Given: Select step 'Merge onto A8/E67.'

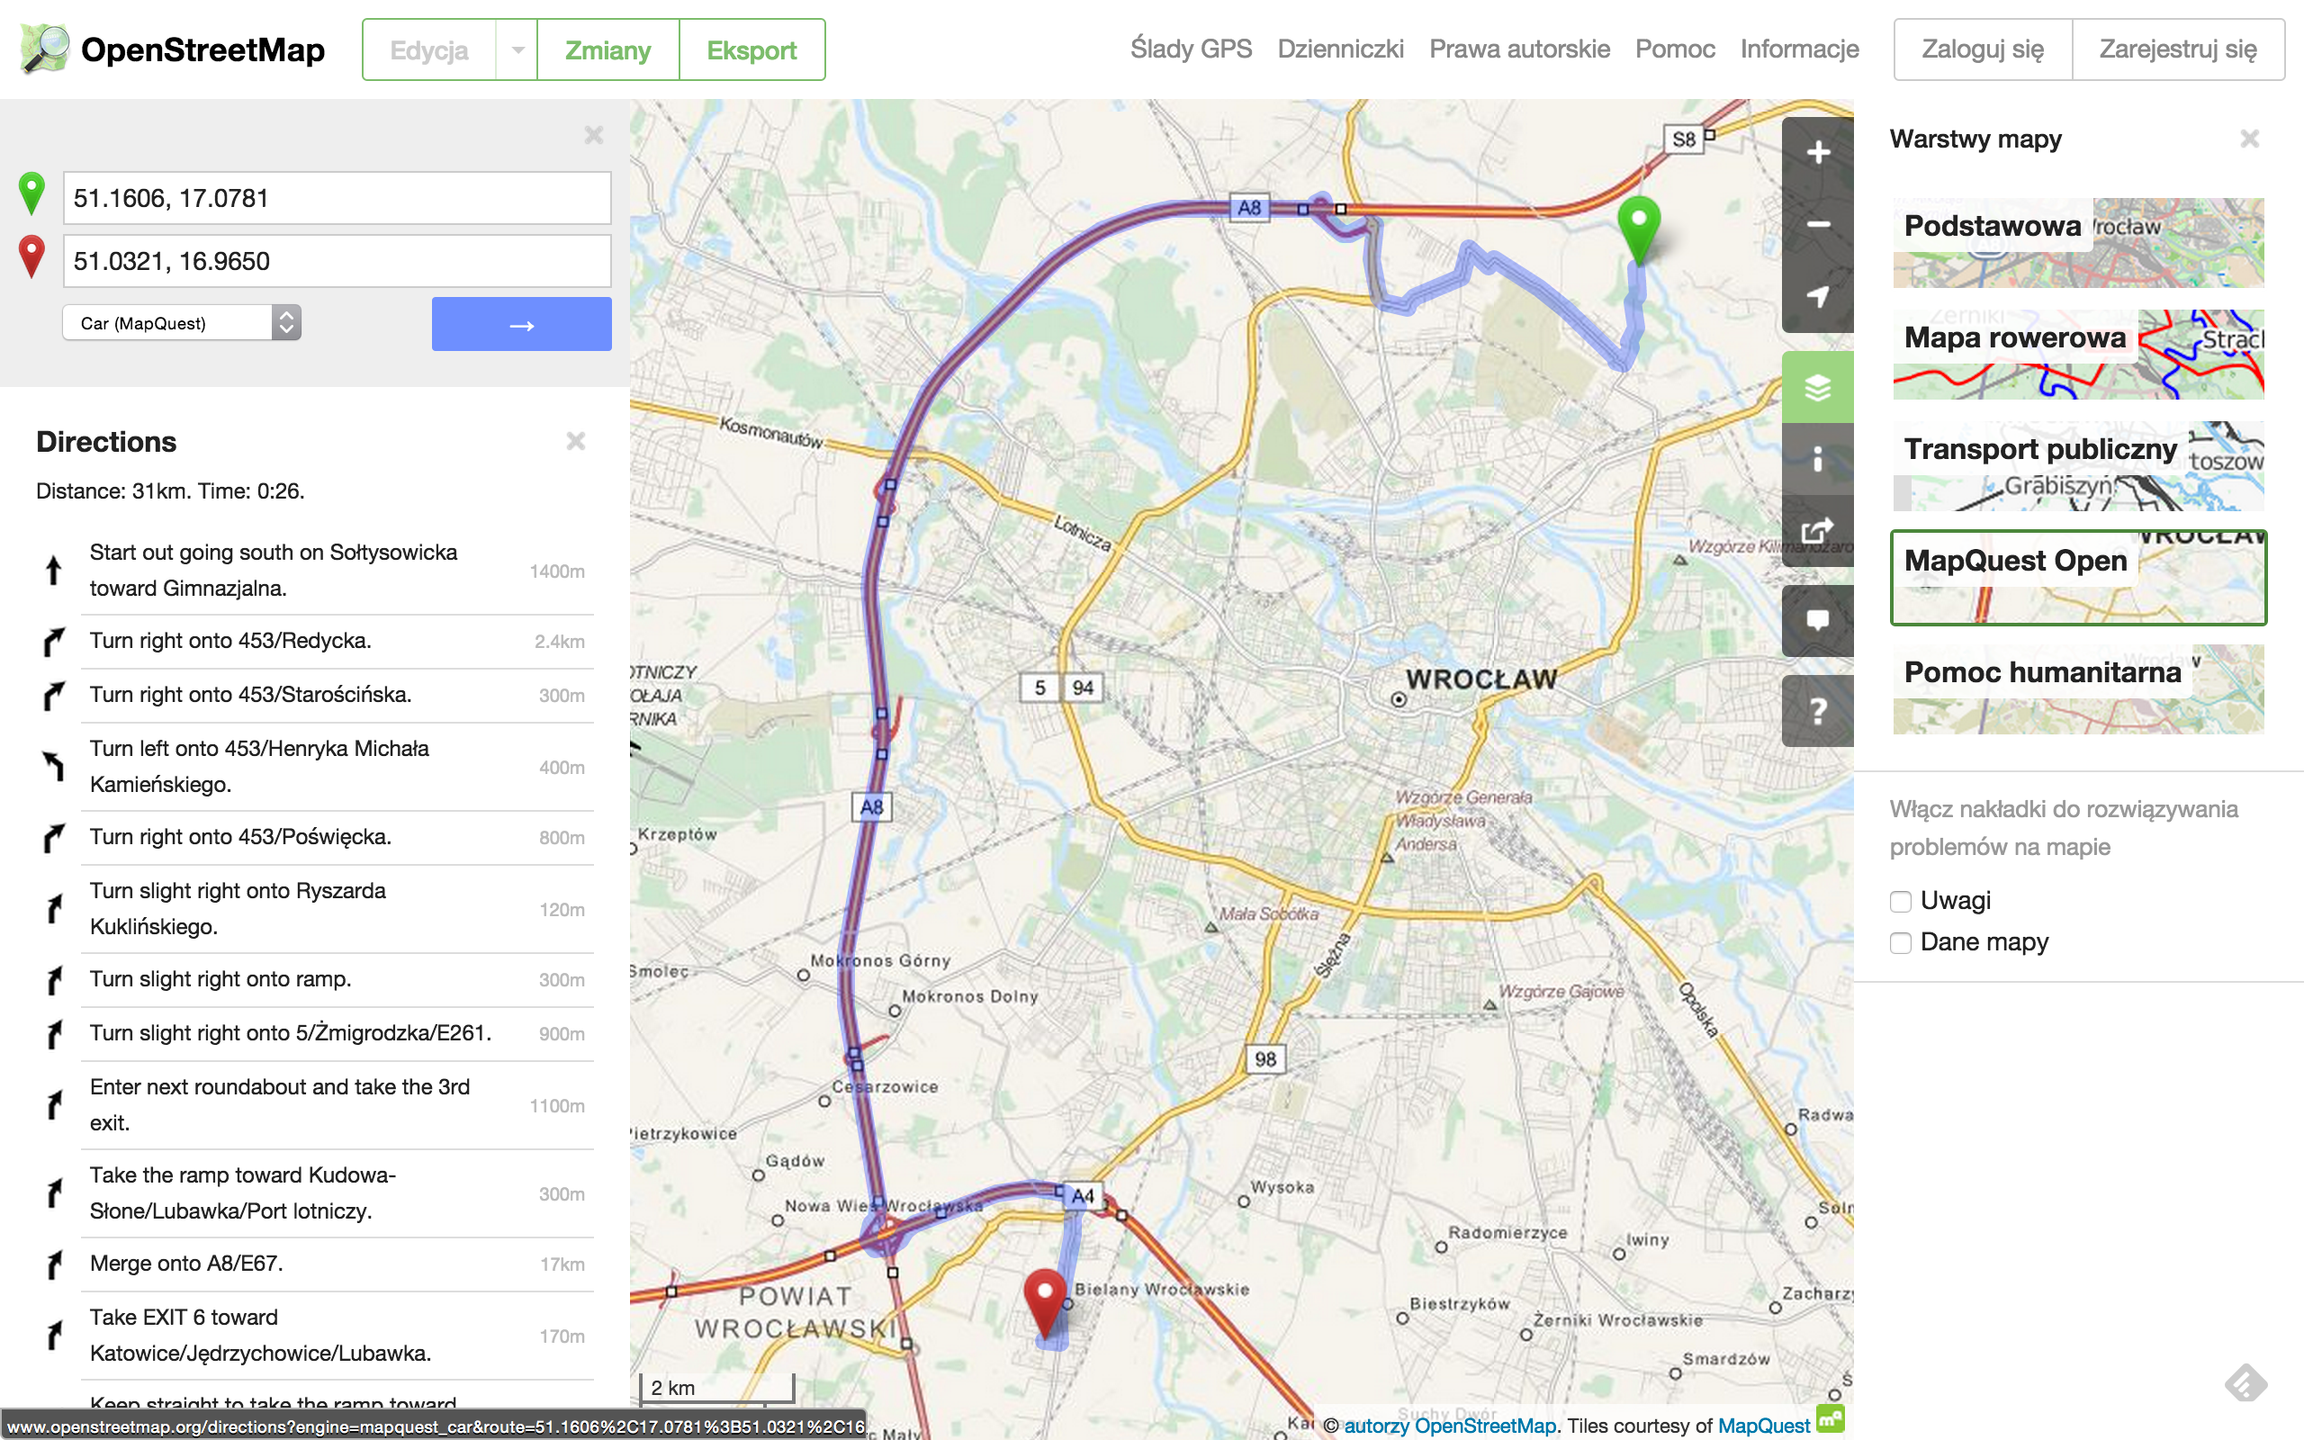Looking at the screenshot, I should coord(315,1264).
